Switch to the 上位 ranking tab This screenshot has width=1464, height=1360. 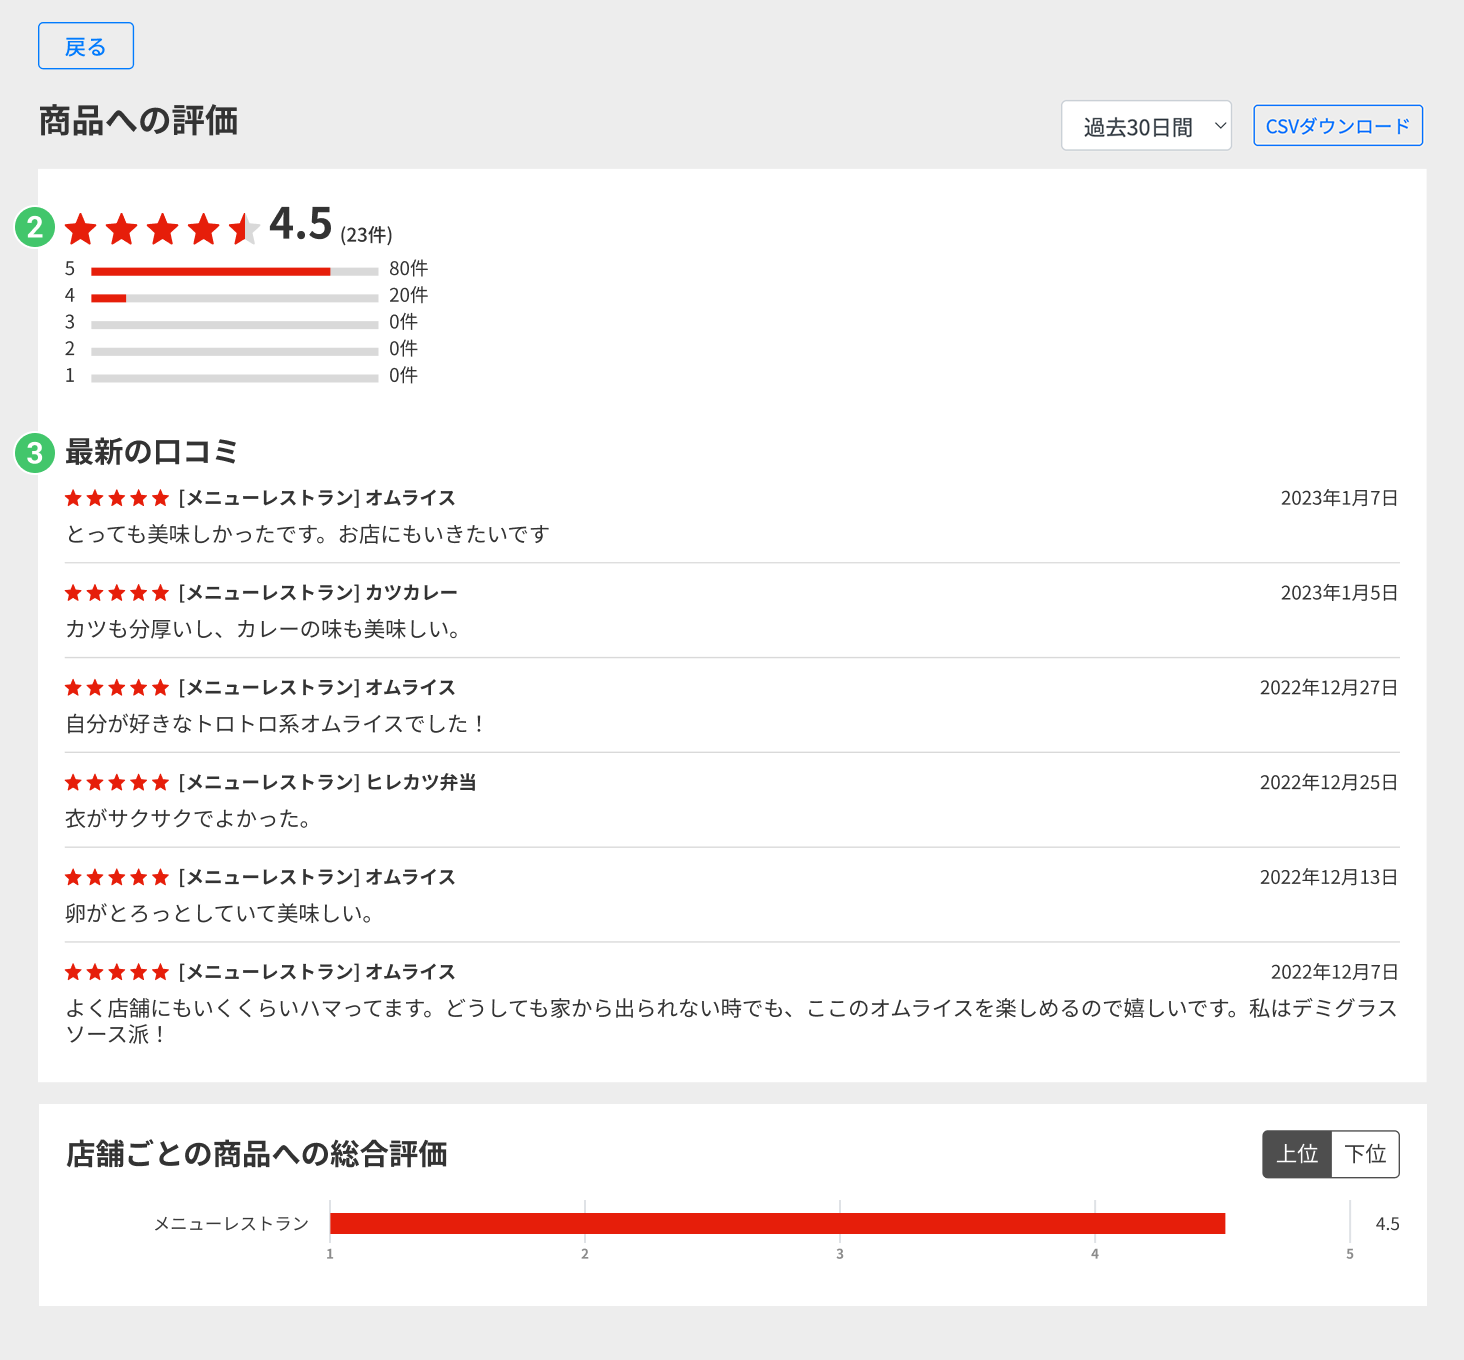tap(1296, 1154)
